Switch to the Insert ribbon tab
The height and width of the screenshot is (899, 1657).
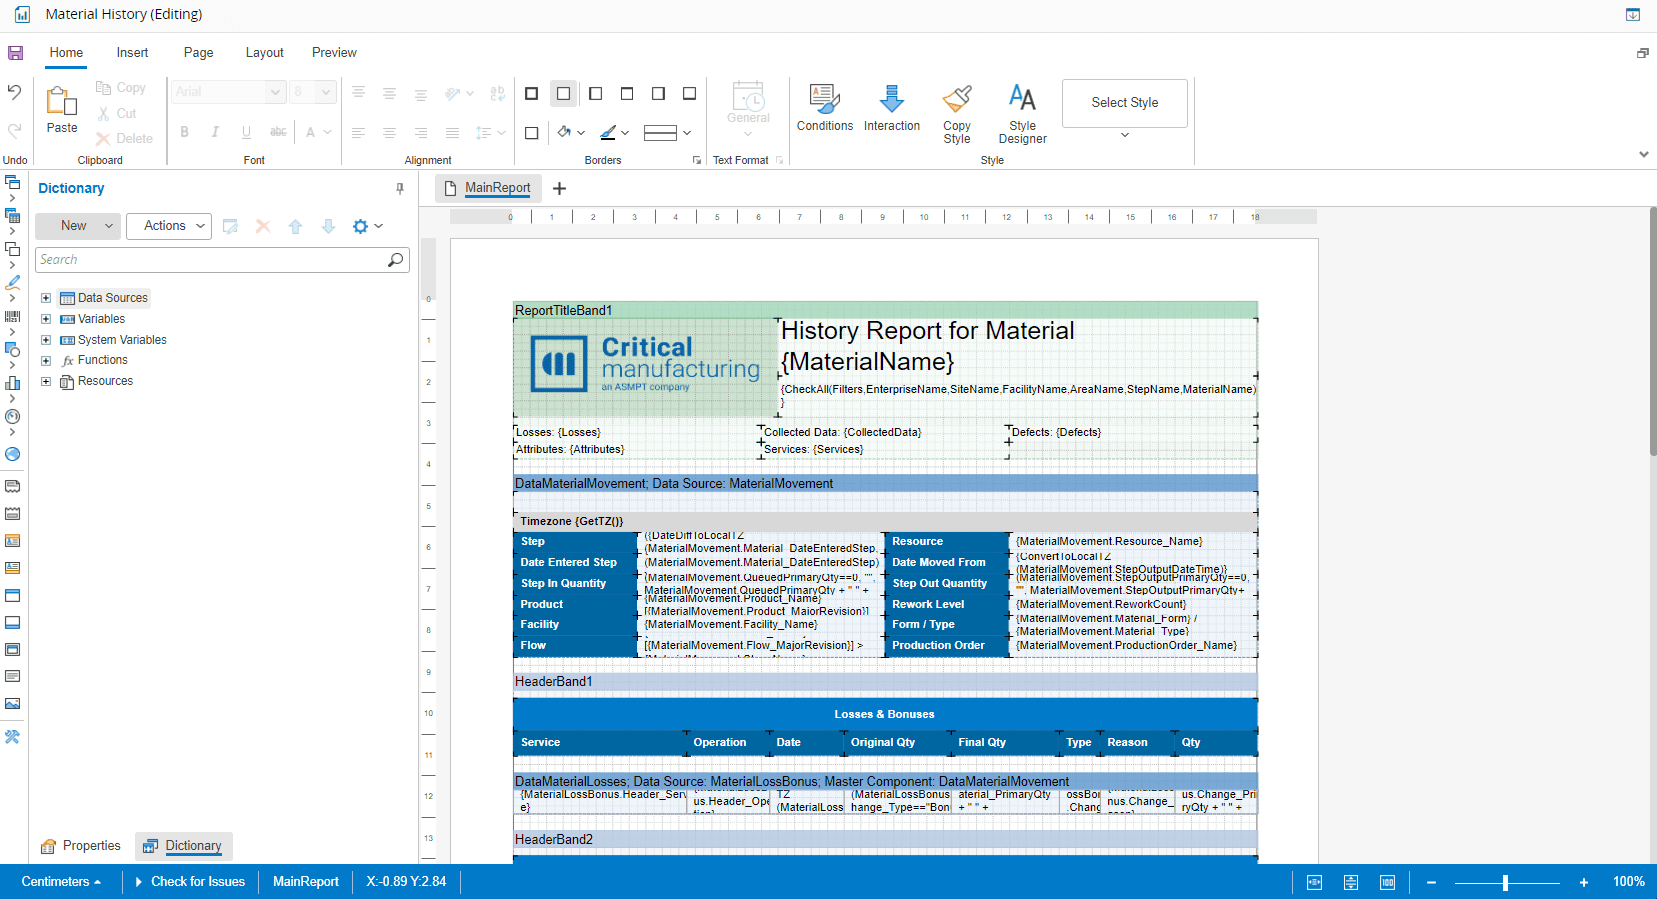click(x=132, y=53)
